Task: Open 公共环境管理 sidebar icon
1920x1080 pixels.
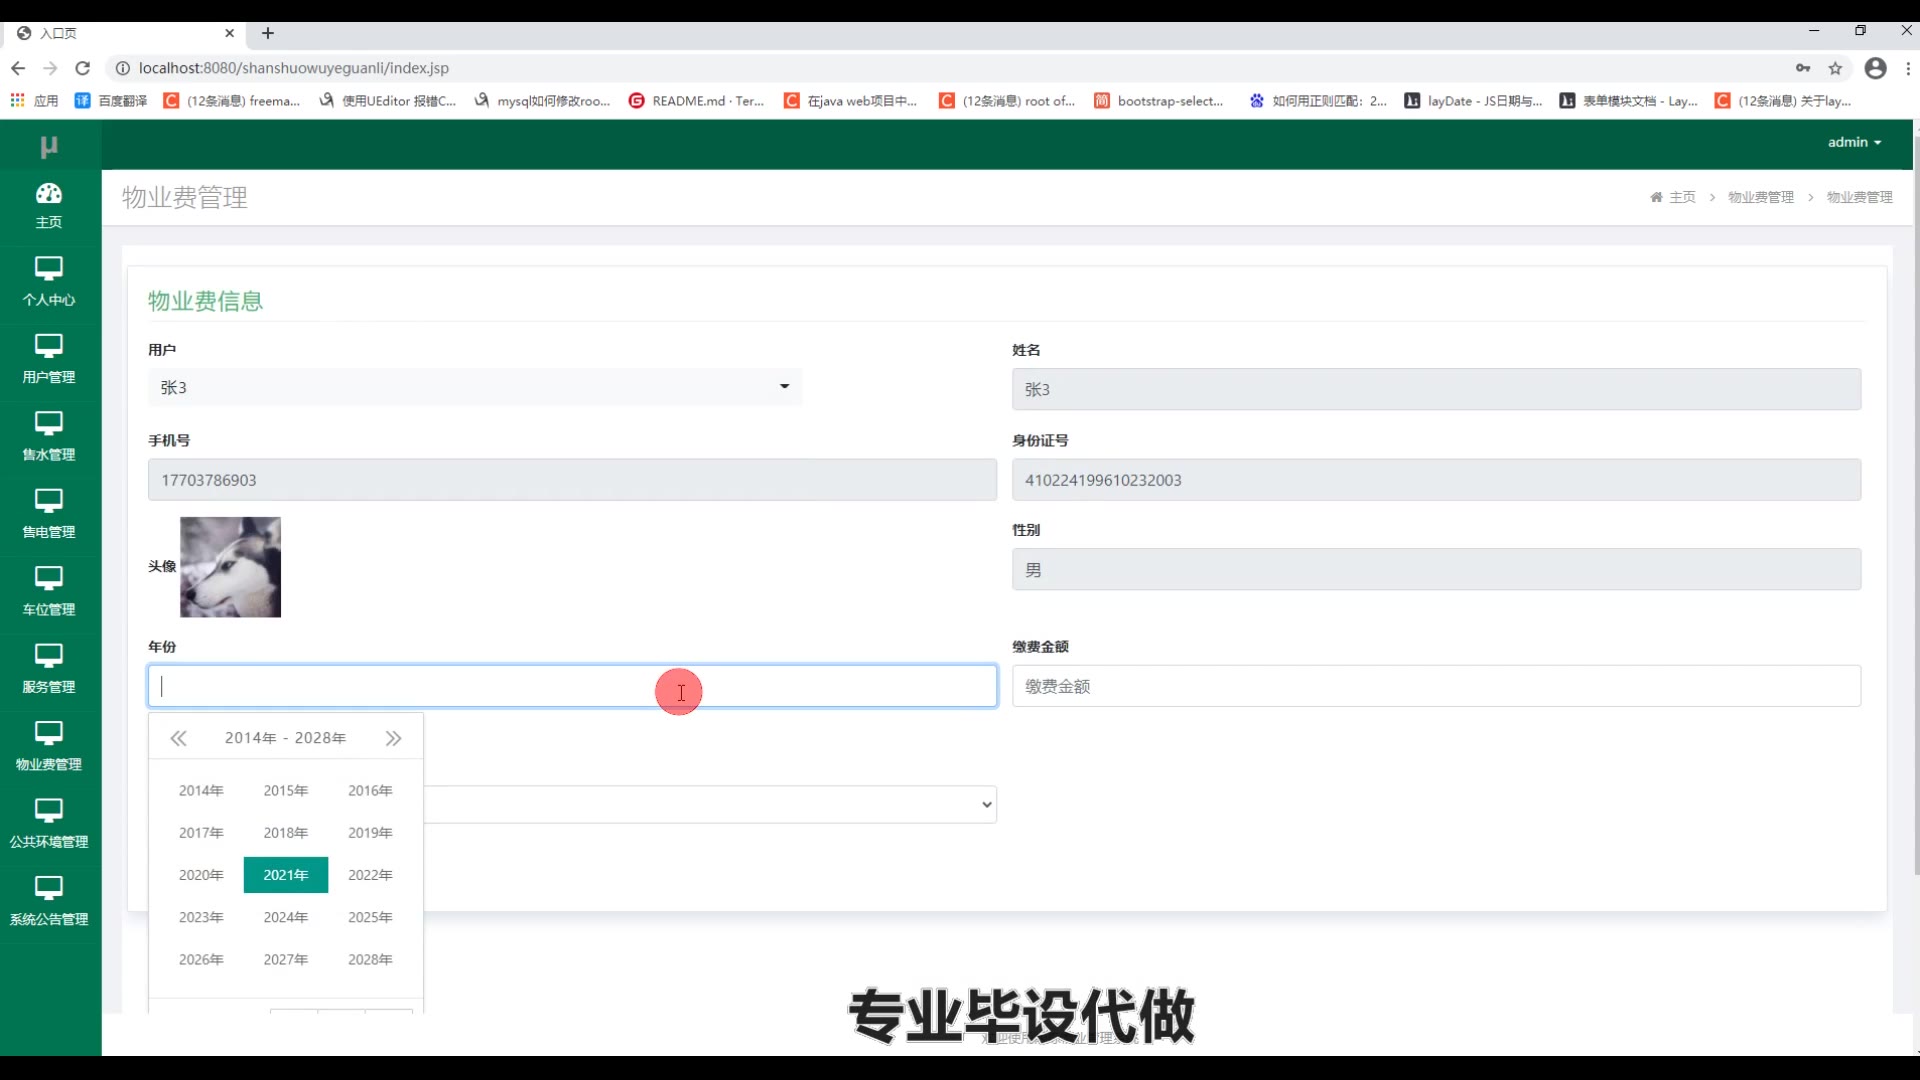Action: coord(49,810)
